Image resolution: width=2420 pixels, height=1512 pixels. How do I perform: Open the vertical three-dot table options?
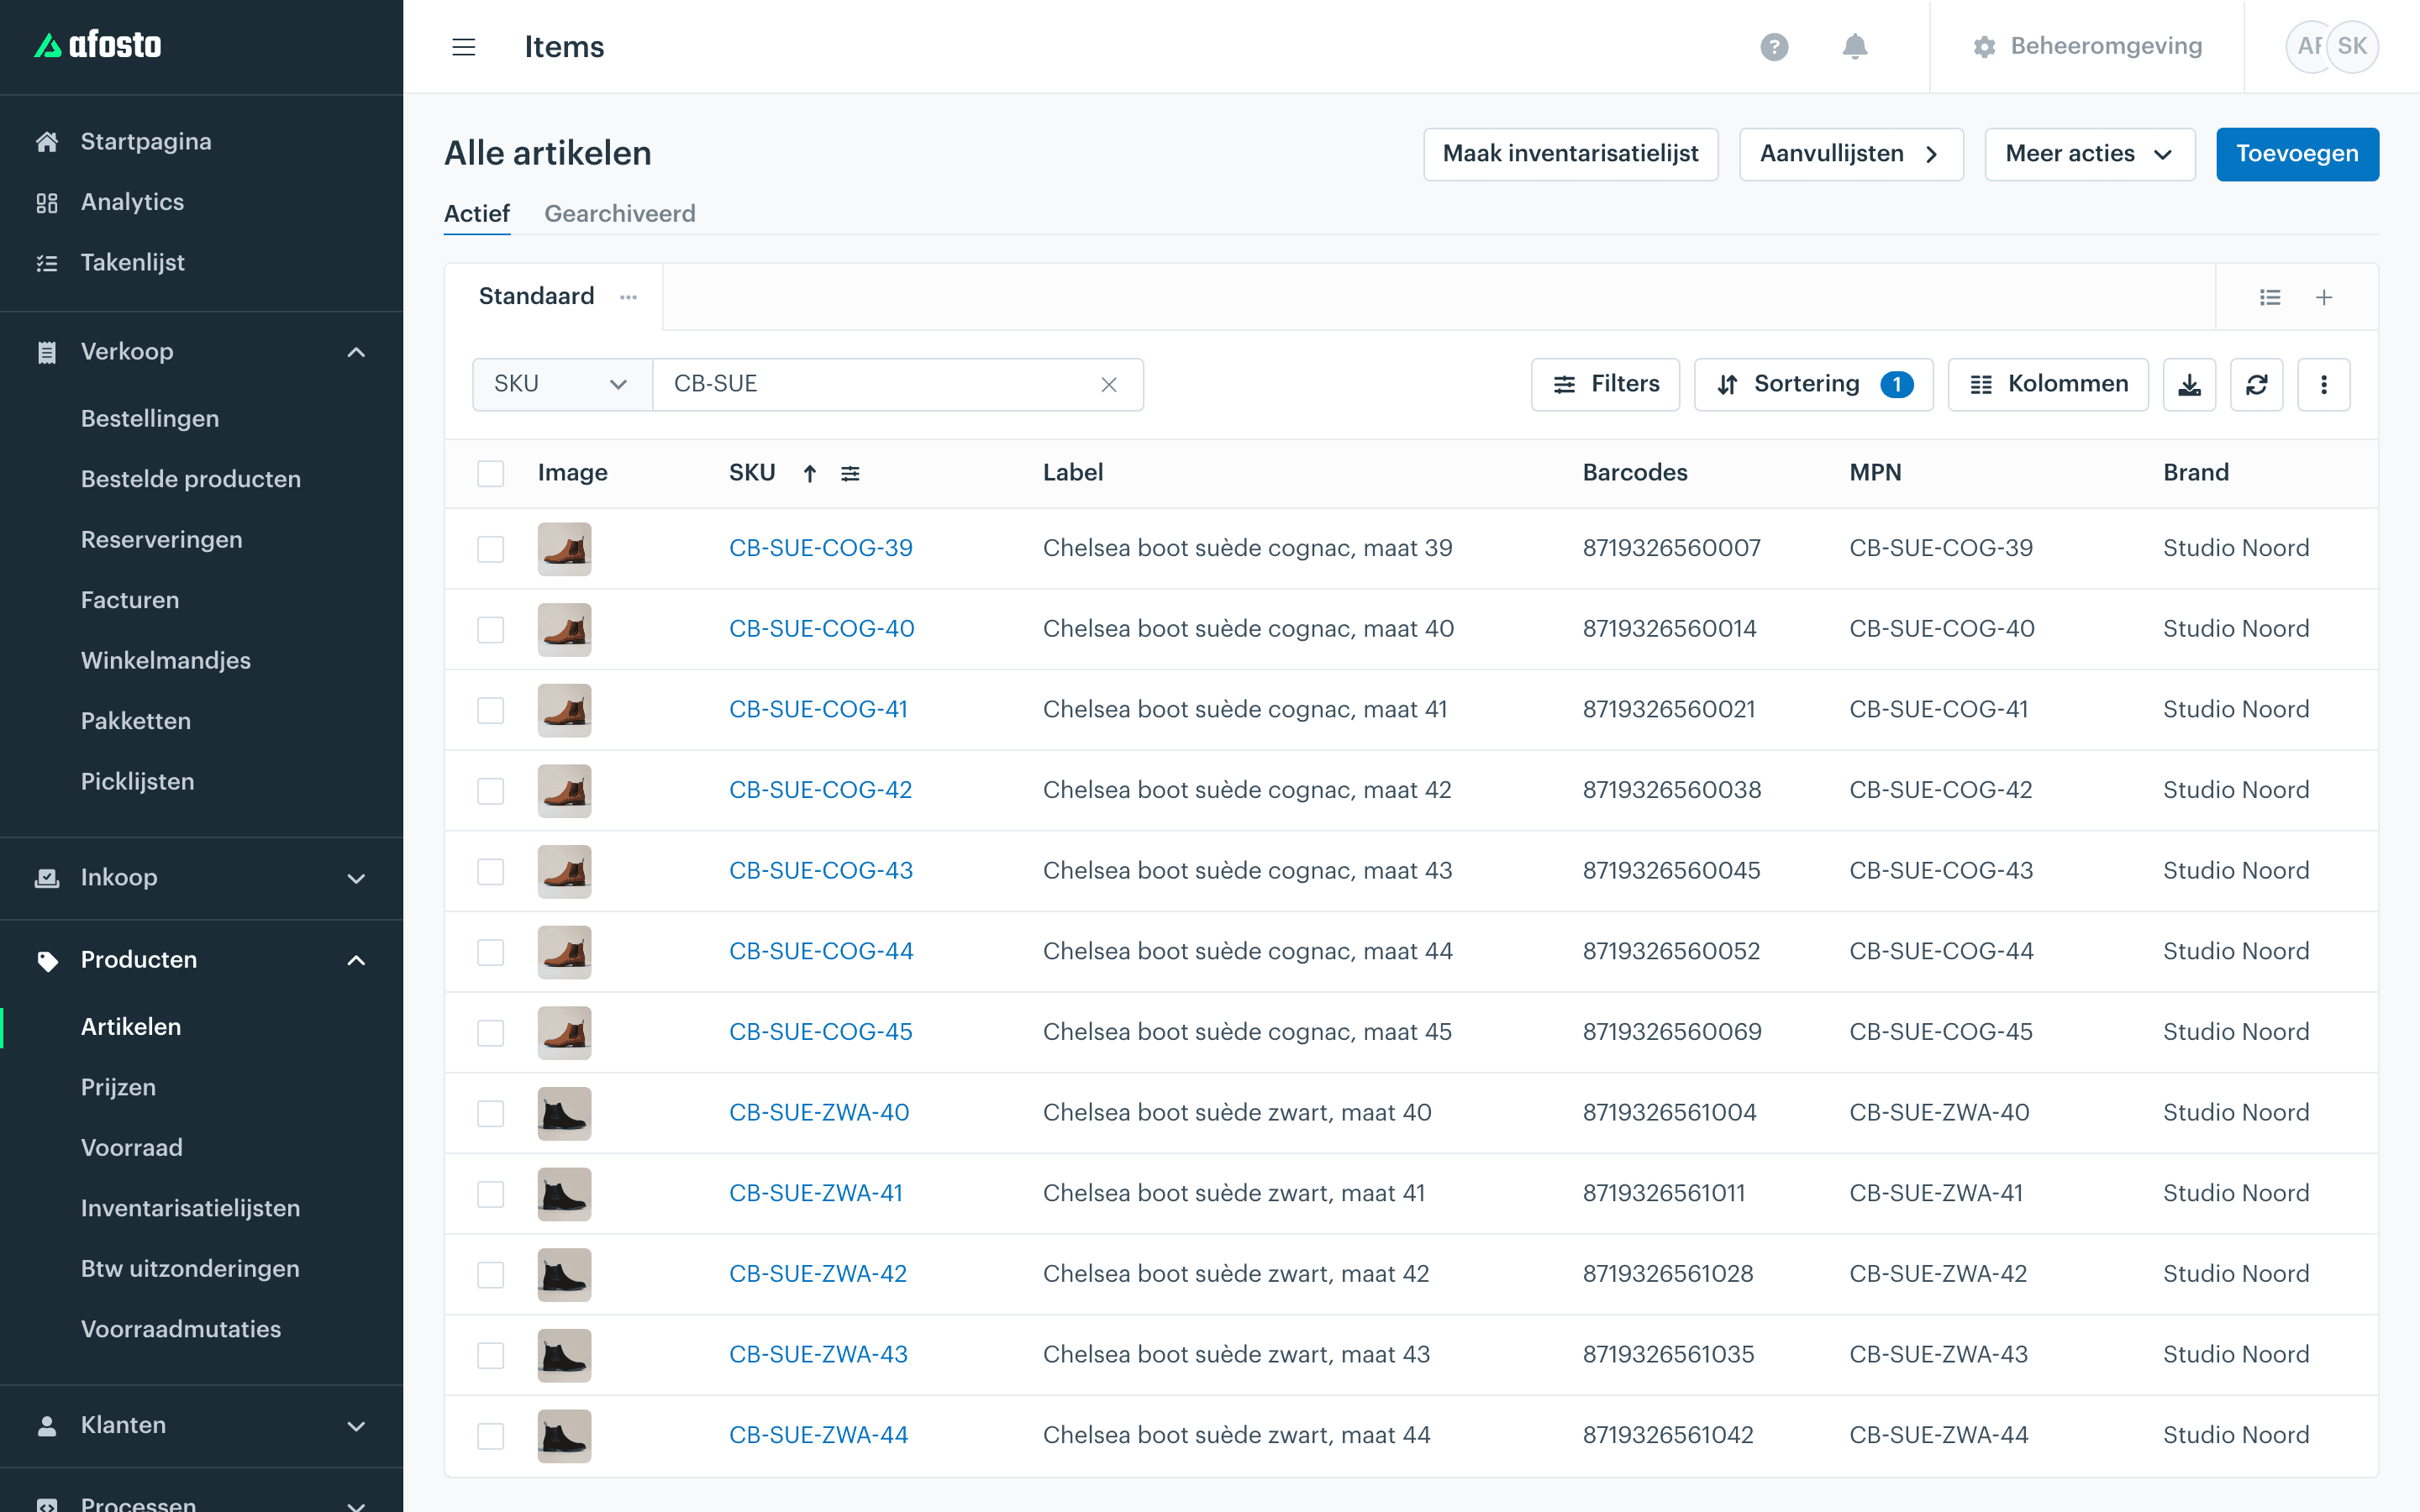point(2323,384)
